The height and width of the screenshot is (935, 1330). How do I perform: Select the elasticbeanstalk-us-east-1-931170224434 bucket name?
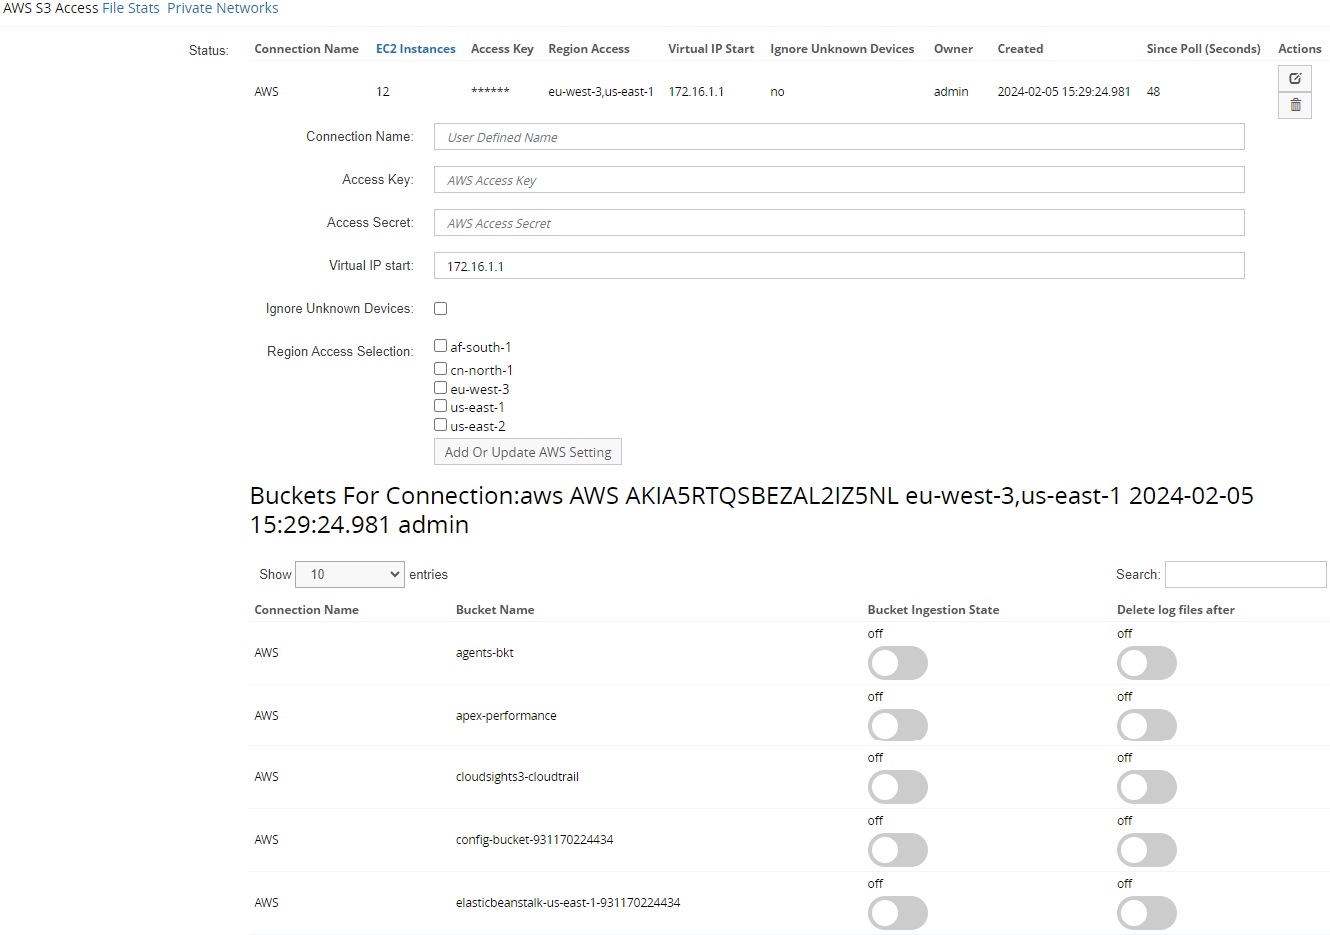[x=568, y=902]
